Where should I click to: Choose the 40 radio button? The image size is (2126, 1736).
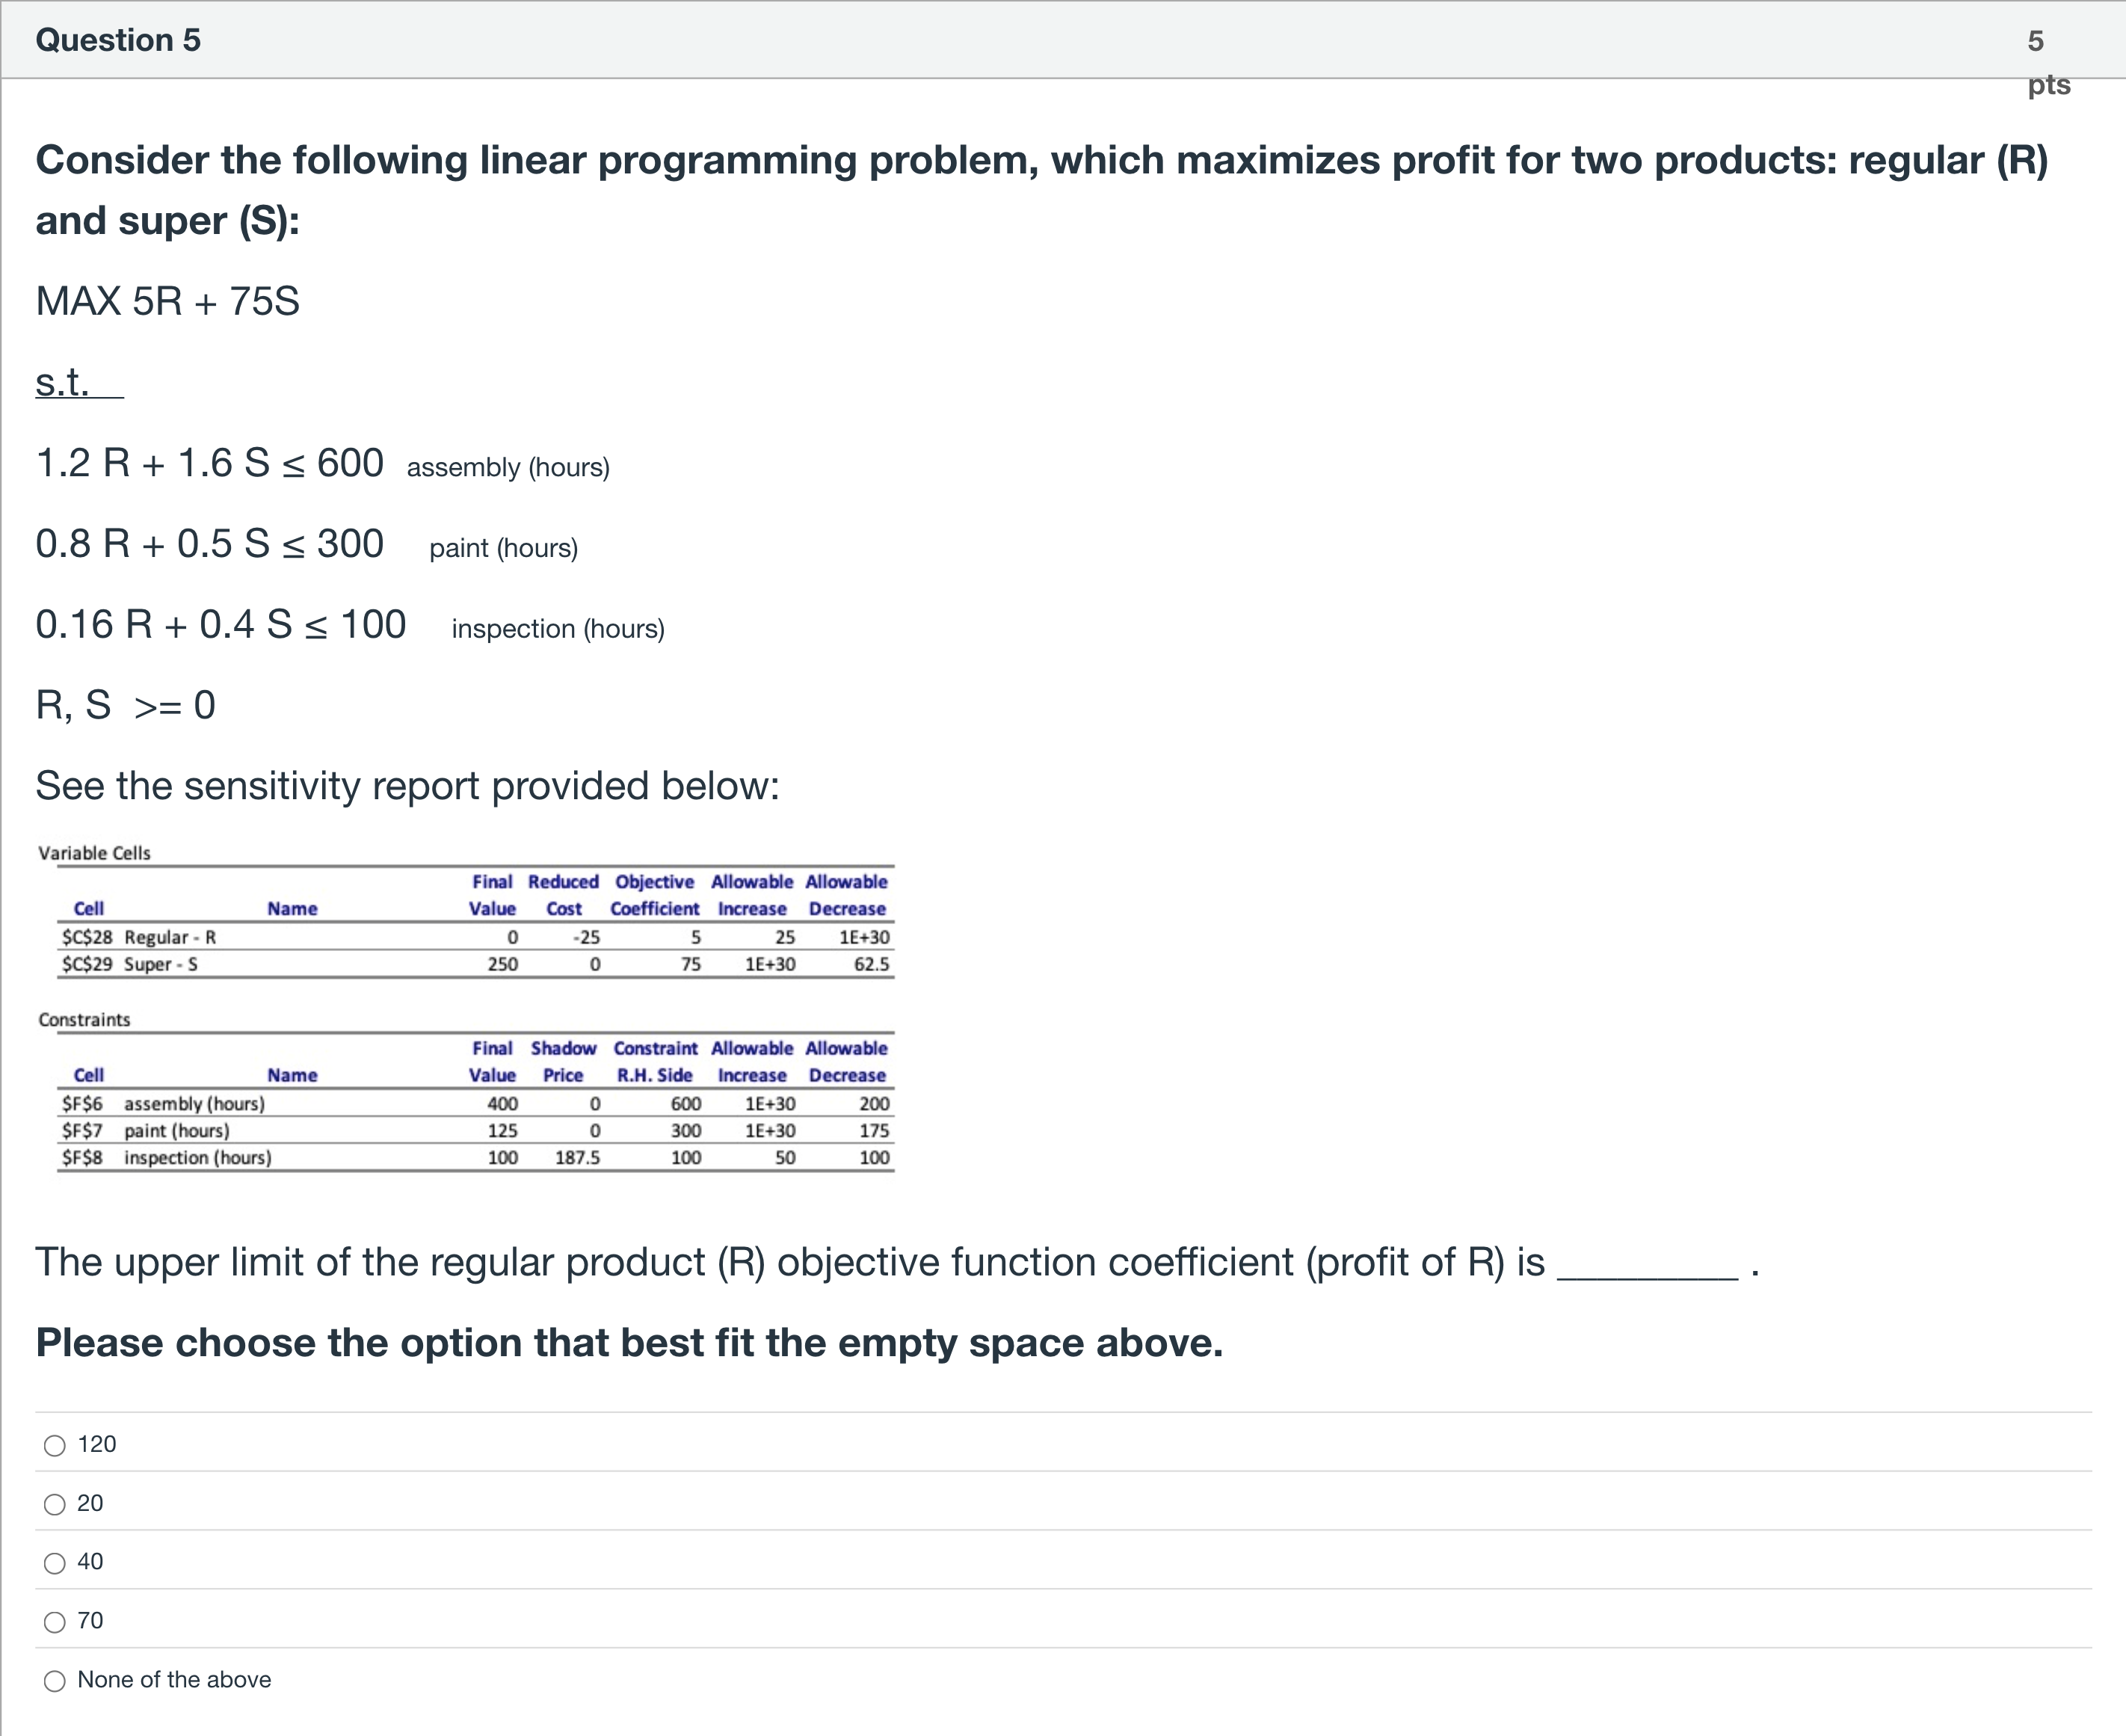tap(55, 1563)
